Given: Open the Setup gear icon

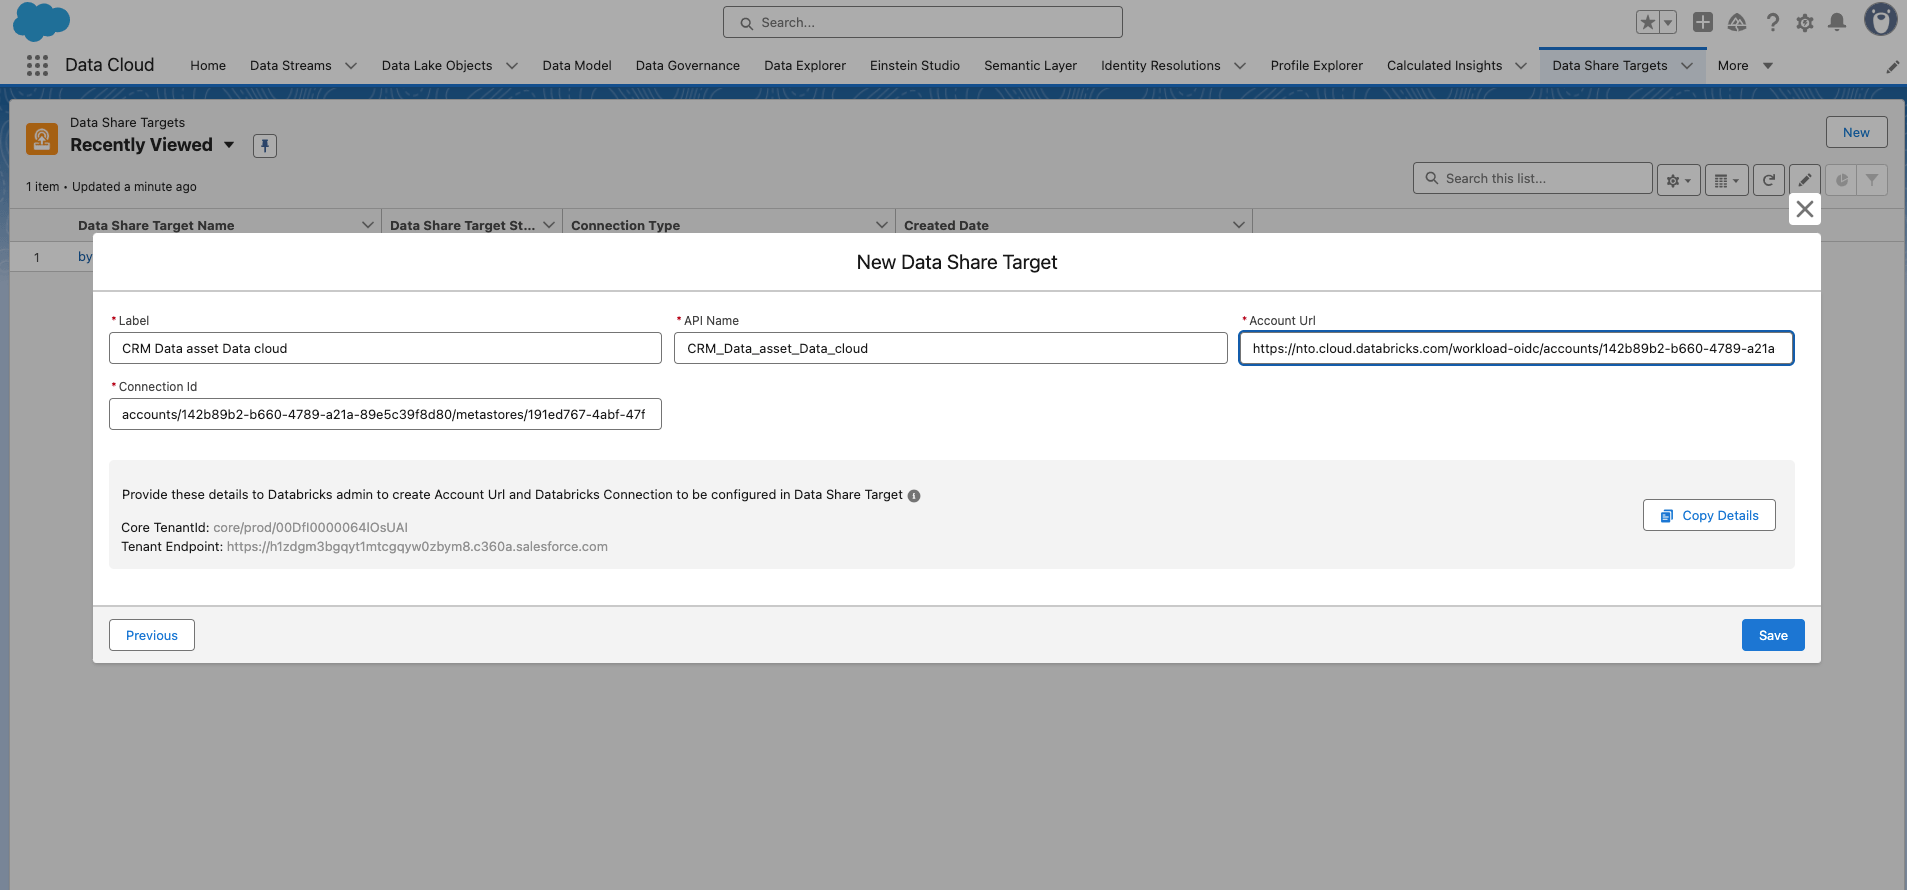Looking at the screenshot, I should coord(1805,22).
